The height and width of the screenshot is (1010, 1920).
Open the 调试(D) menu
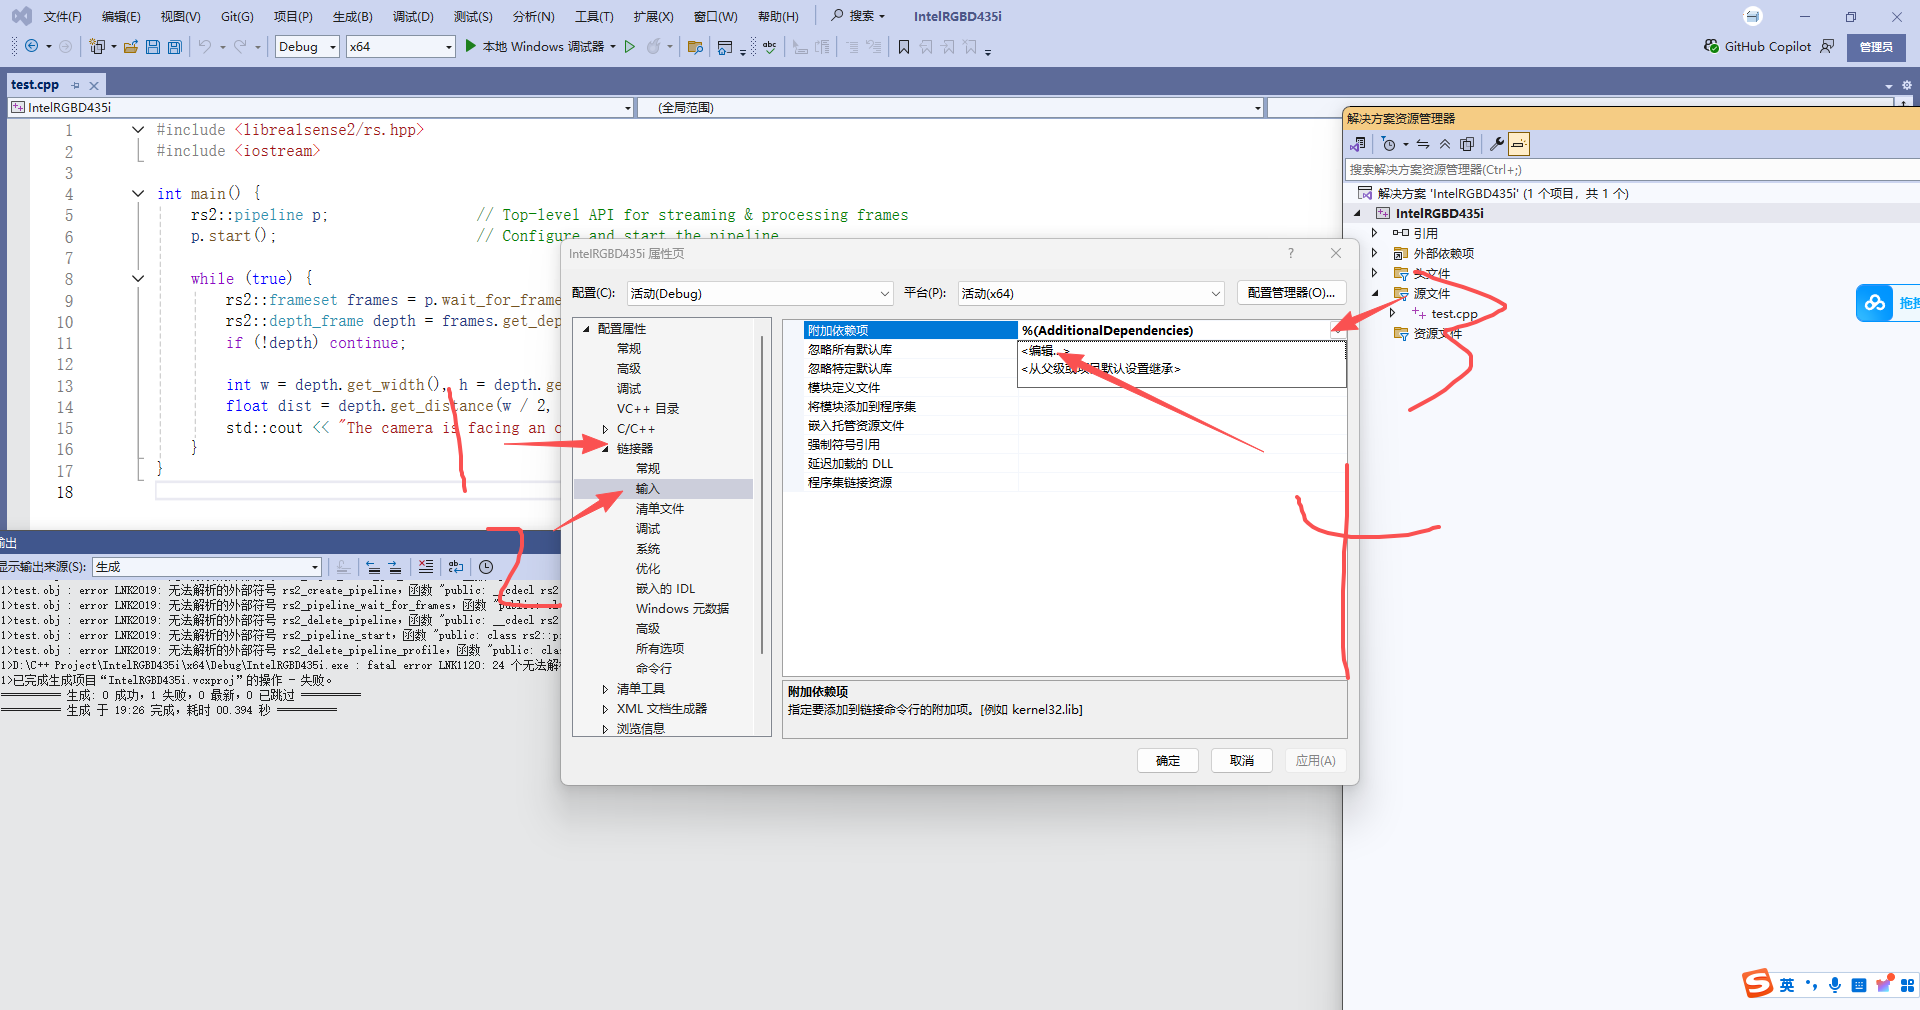[x=413, y=16]
